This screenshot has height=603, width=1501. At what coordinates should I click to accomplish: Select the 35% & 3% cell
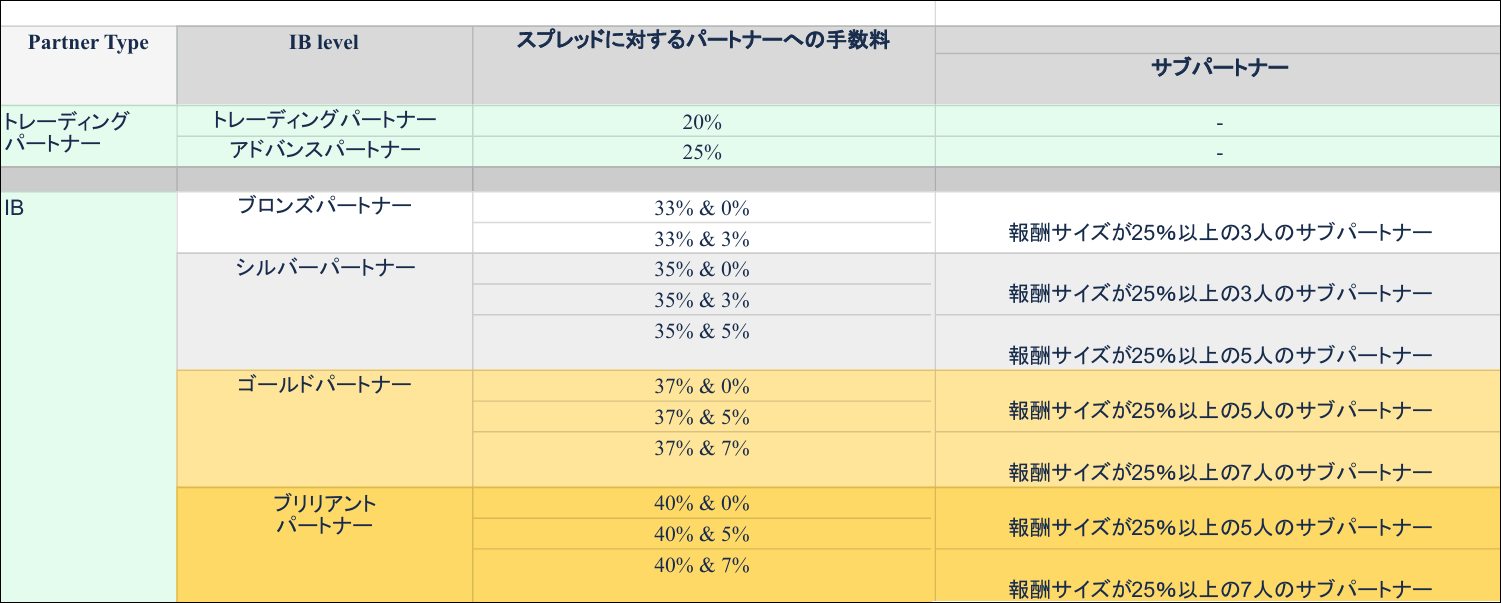pyautogui.click(x=702, y=300)
